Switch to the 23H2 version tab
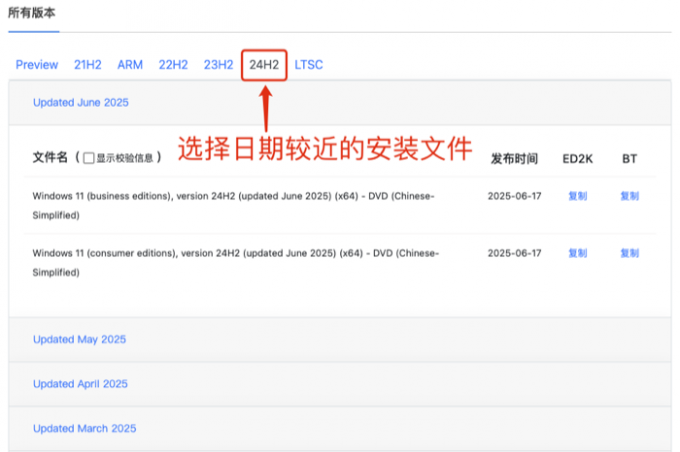The height and width of the screenshot is (452, 680). pos(219,65)
